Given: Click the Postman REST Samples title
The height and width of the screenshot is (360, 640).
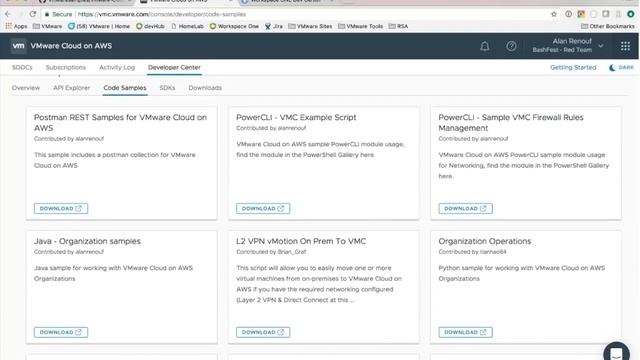Looking at the screenshot, I should (120, 122).
